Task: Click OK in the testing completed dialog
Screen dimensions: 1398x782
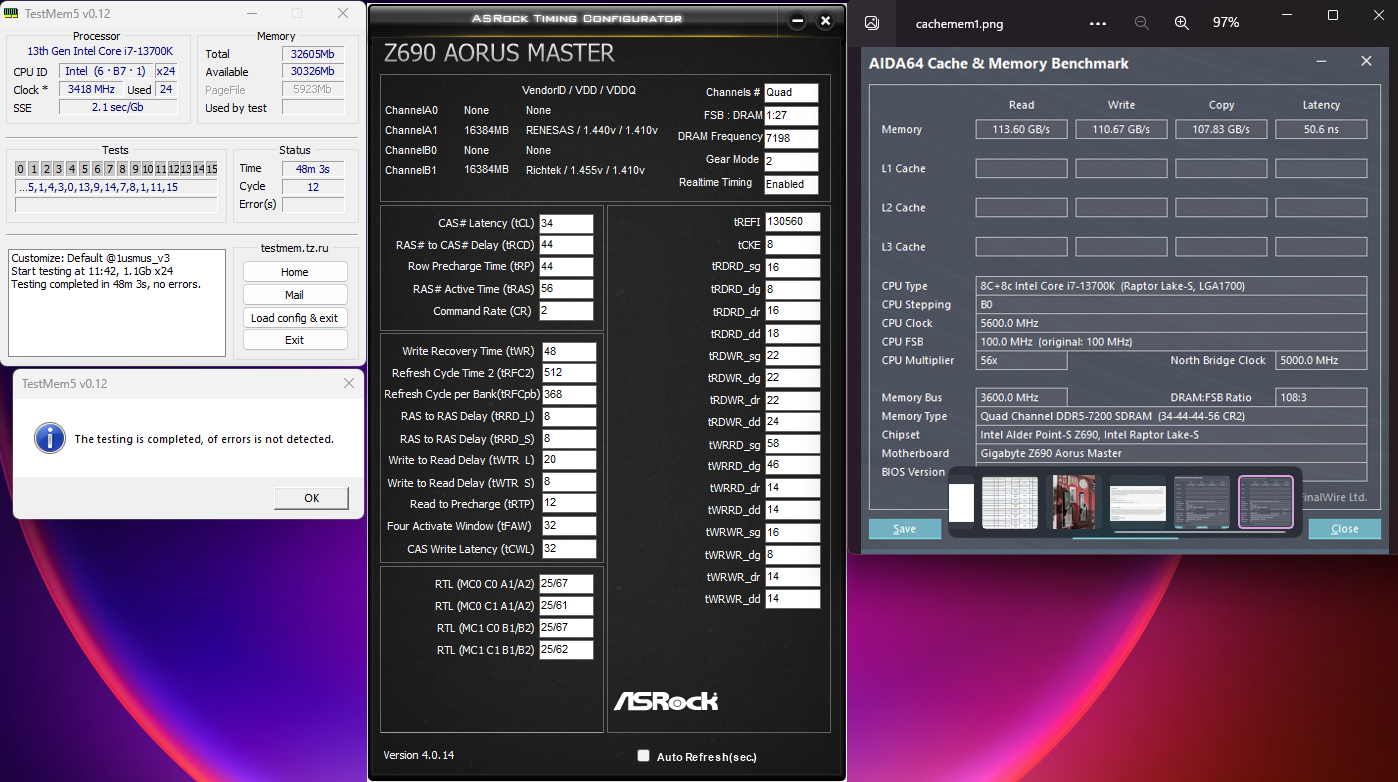Action: [x=311, y=498]
